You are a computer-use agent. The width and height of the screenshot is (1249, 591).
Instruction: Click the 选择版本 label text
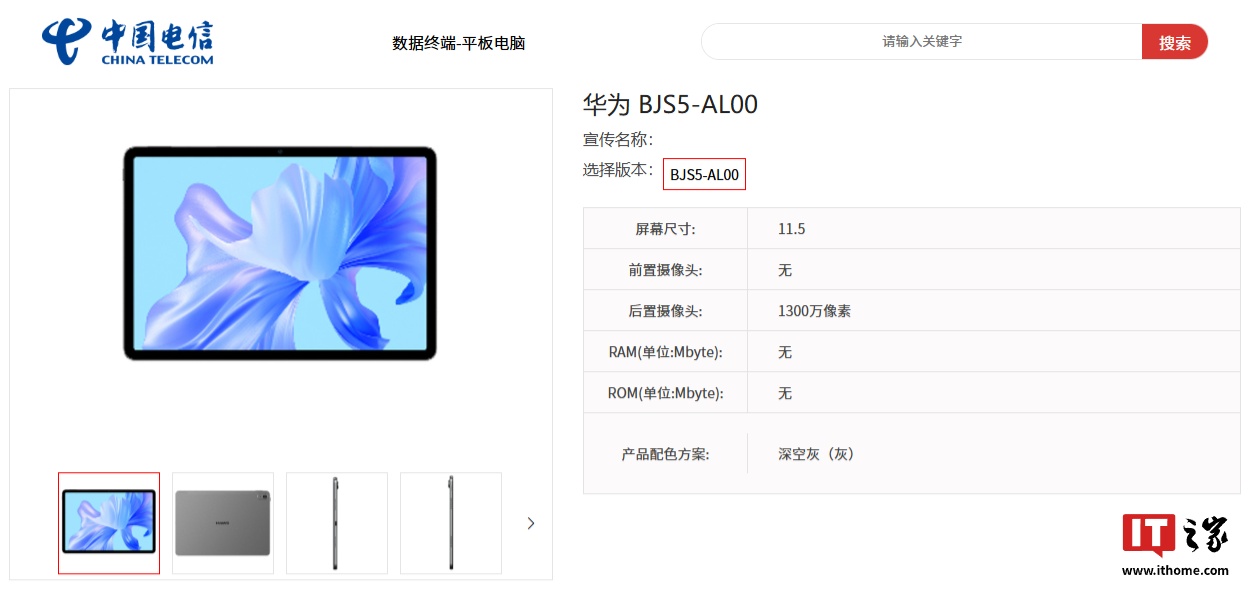point(618,170)
